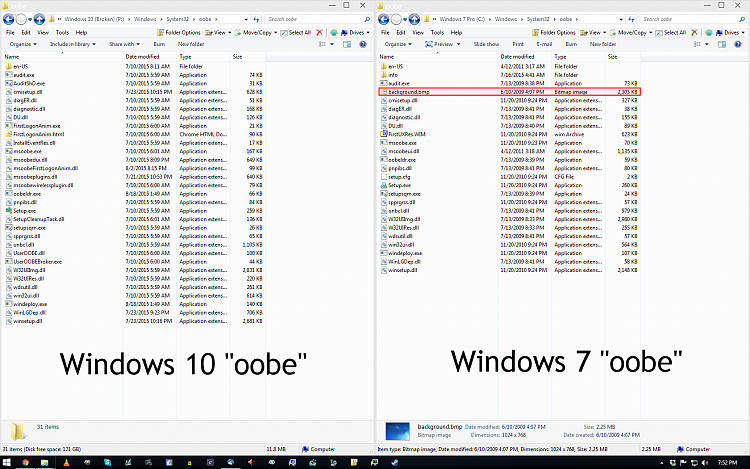
Task: Click E-mail in the Windows 7 window
Action: point(544,44)
